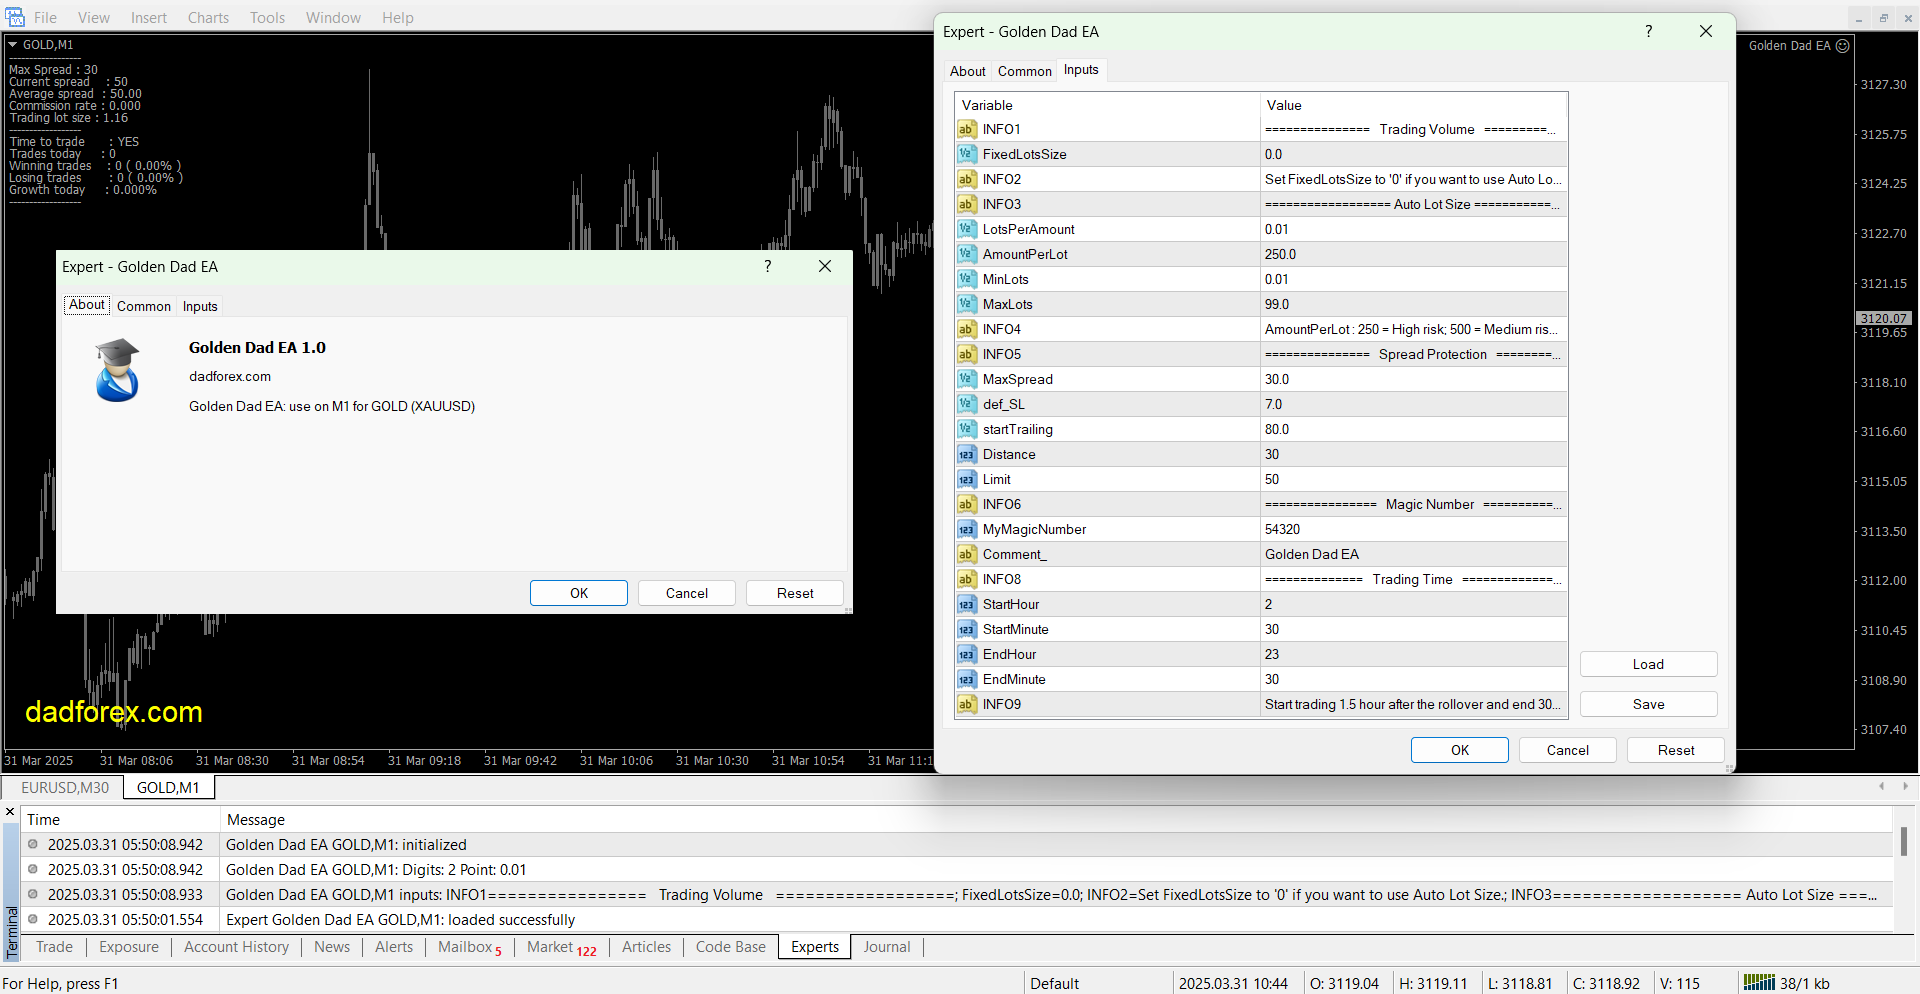Click the connection status bars icon
The height and width of the screenshot is (994, 1920).
[x=1758, y=983]
